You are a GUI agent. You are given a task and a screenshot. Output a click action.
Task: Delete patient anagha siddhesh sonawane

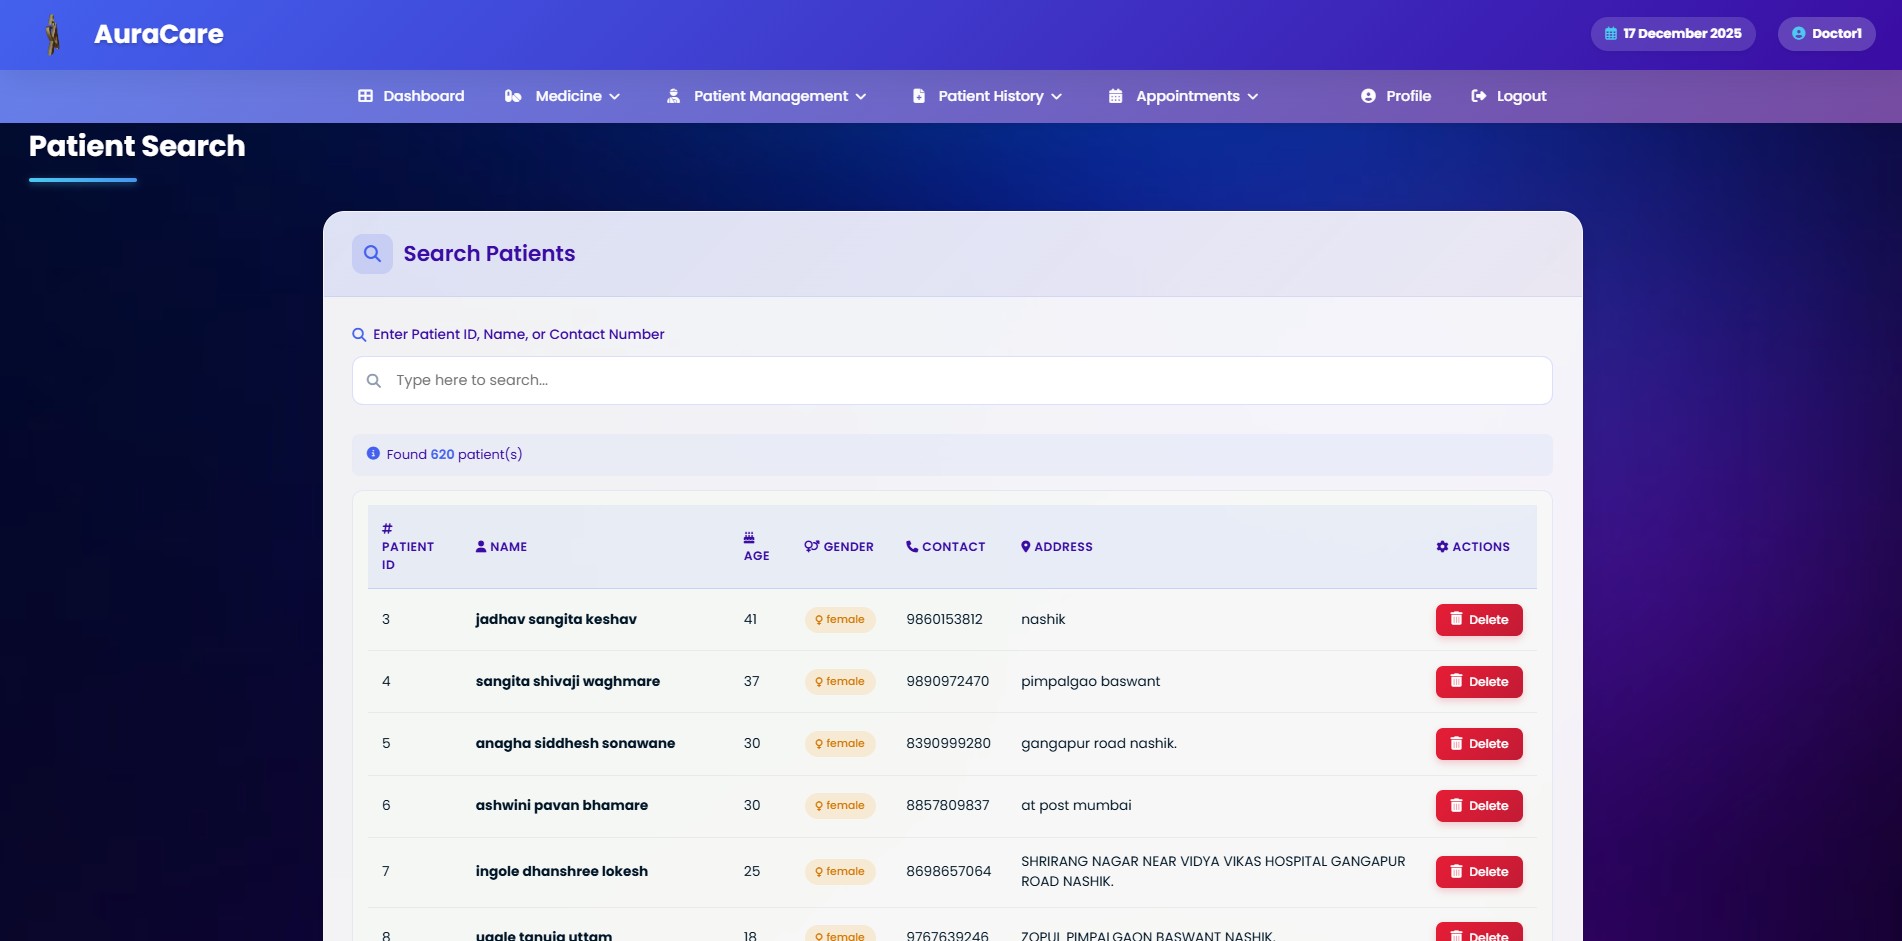pos(1478,744)
